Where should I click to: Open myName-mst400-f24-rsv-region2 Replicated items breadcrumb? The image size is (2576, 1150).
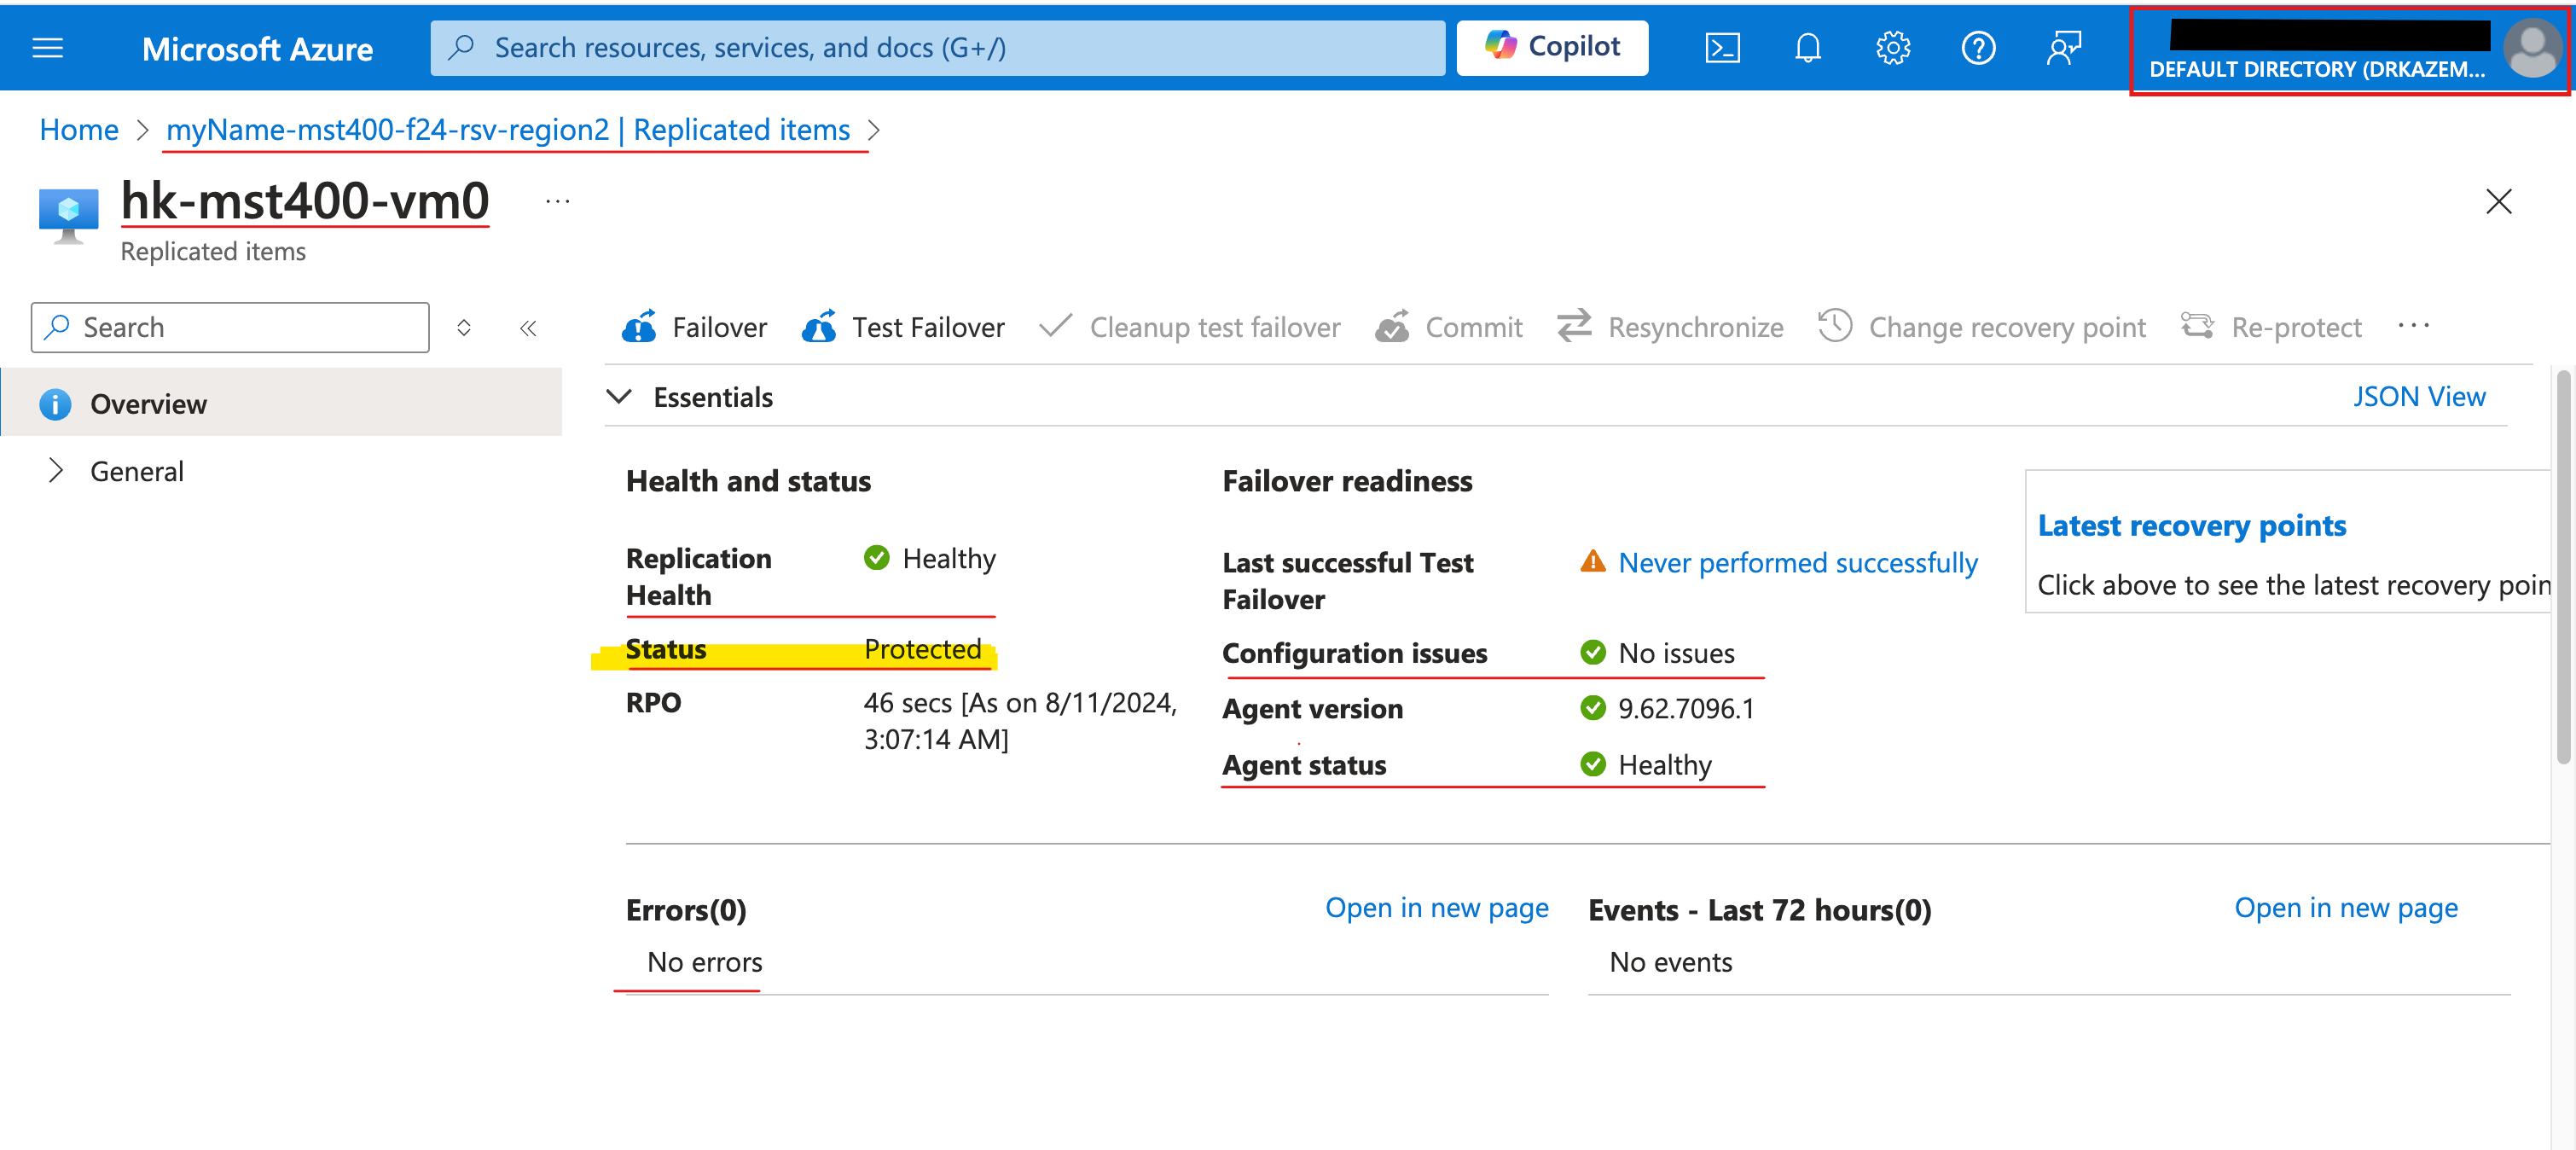(x=508, y=129)
